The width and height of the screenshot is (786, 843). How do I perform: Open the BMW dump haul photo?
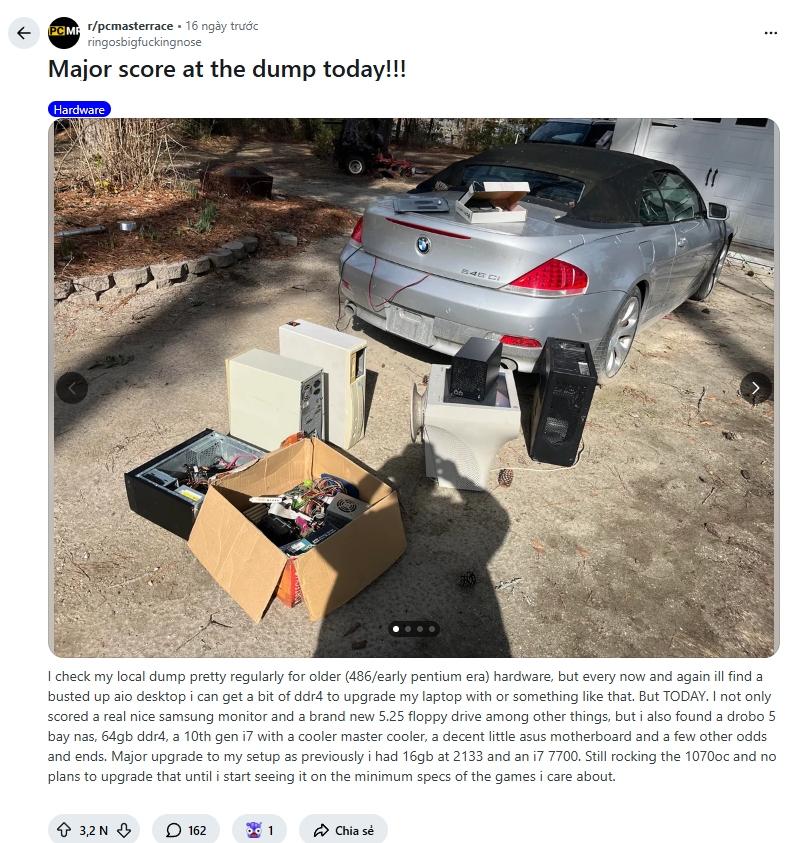pyautogui.click(x=414, y=388)
